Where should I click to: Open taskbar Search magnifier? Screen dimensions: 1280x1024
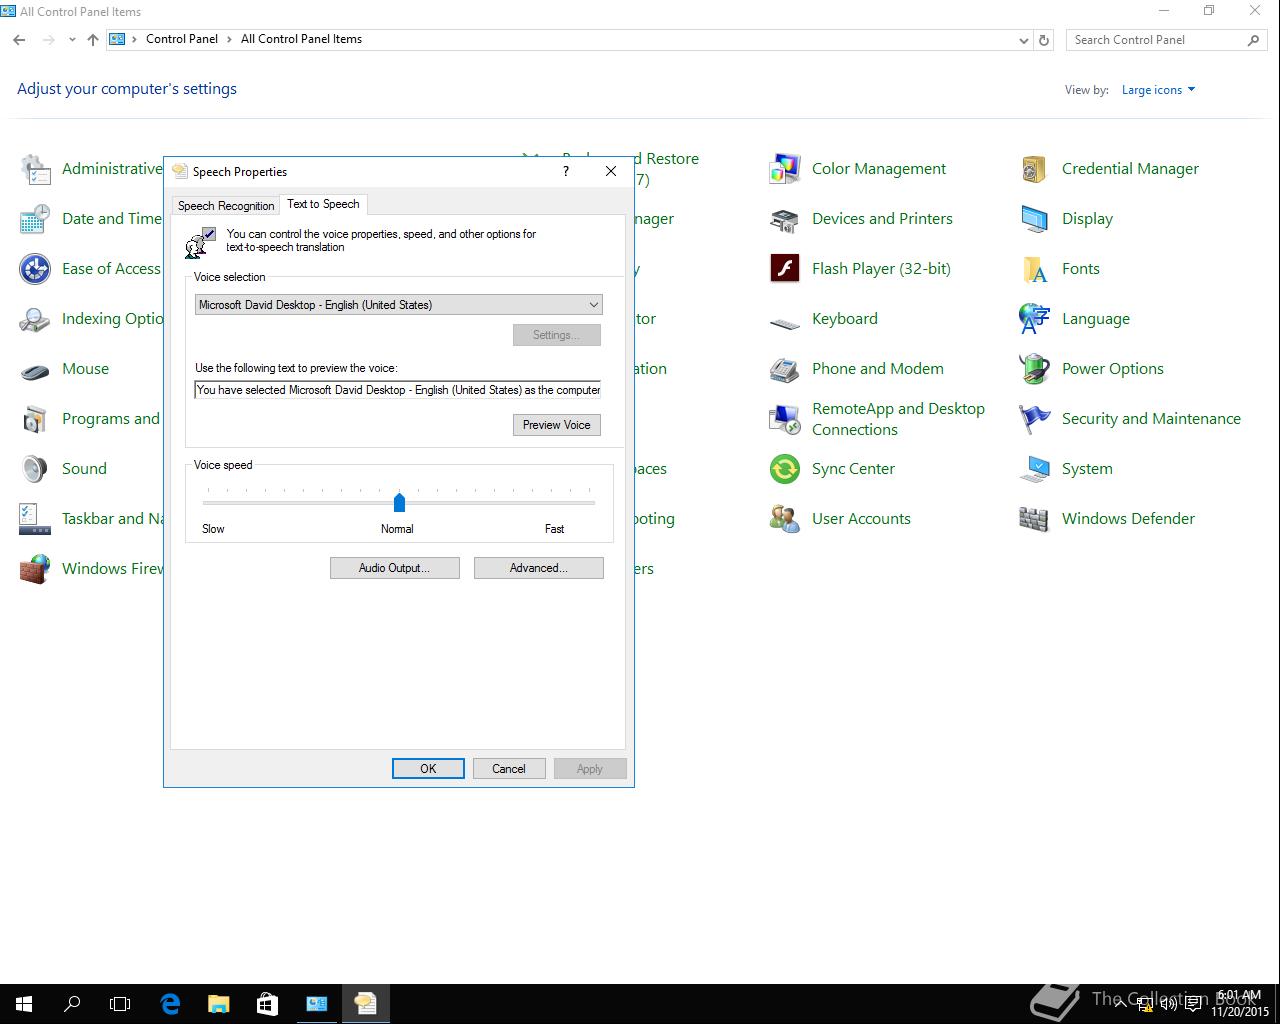[x=72, y=1004]
